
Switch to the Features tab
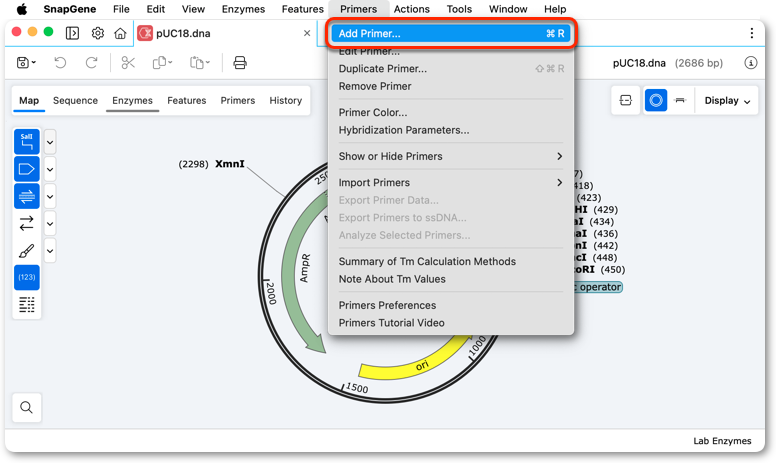pyautogui.click(x=187, y=100)
